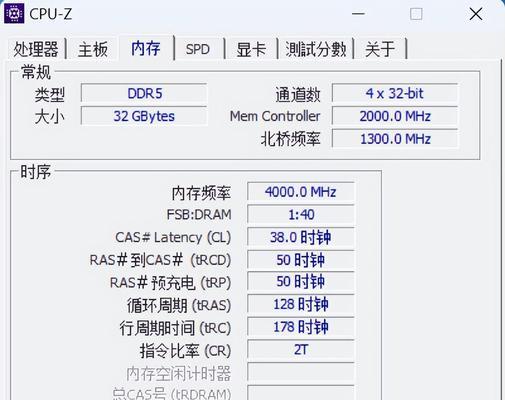Image resolution: width=505 pixels, height=400 pixels.
Task: Click the DDR5 memory type field
Action: pos(144,93)
